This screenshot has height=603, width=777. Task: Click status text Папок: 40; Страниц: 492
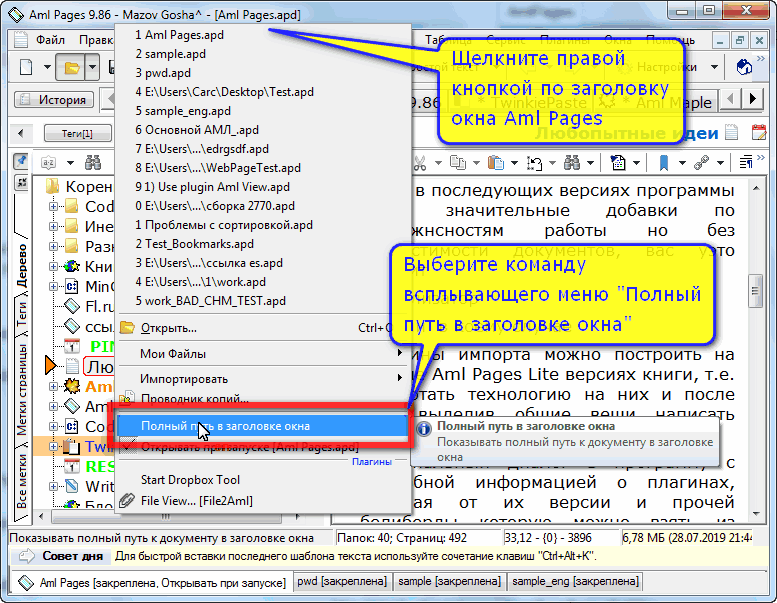click(x=402, y=538)
